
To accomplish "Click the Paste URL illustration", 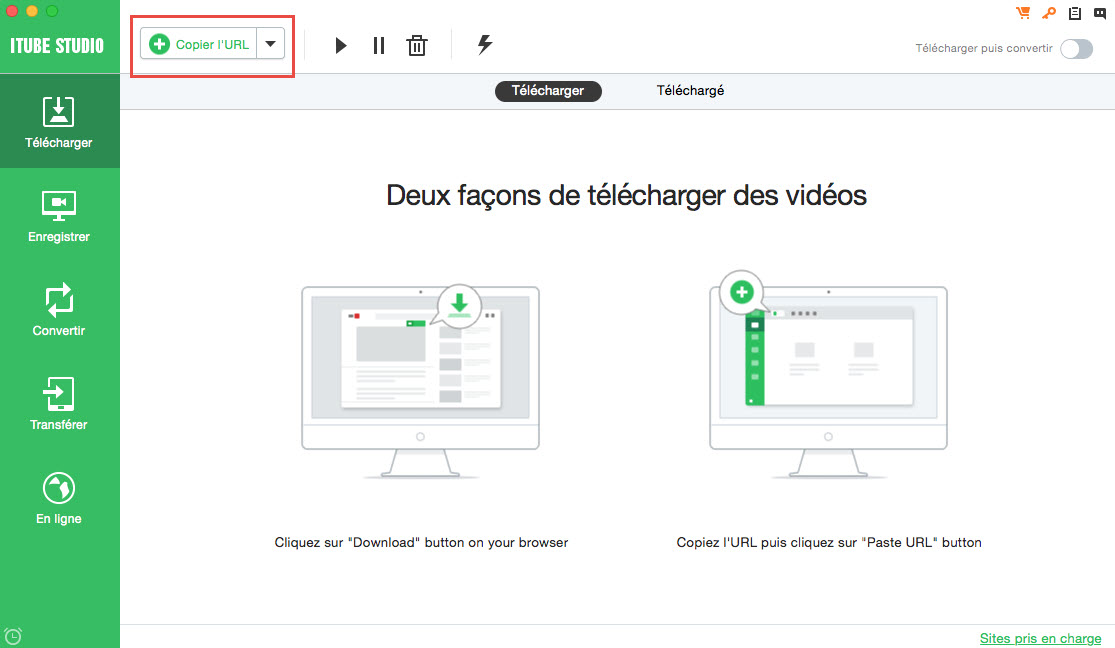I will [x=828, y=375].
